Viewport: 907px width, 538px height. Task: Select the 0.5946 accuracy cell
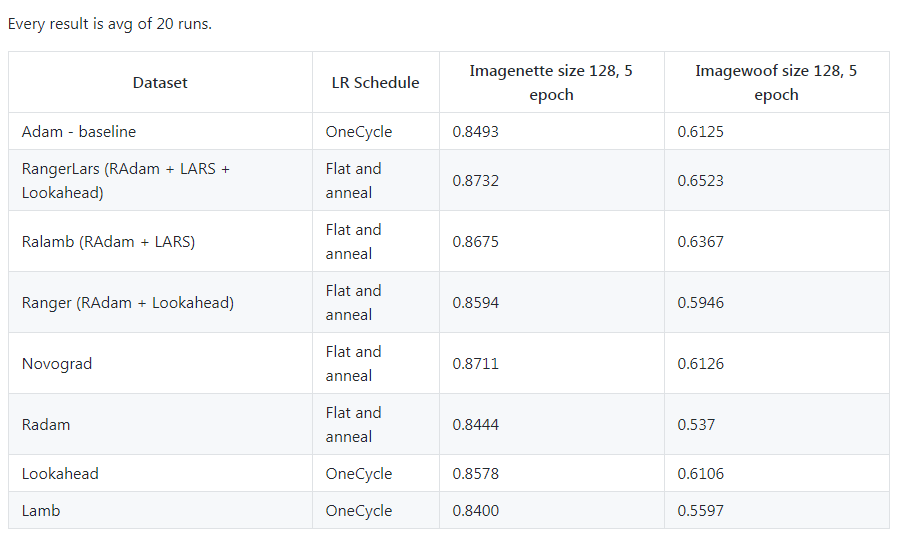click(700, 302)
